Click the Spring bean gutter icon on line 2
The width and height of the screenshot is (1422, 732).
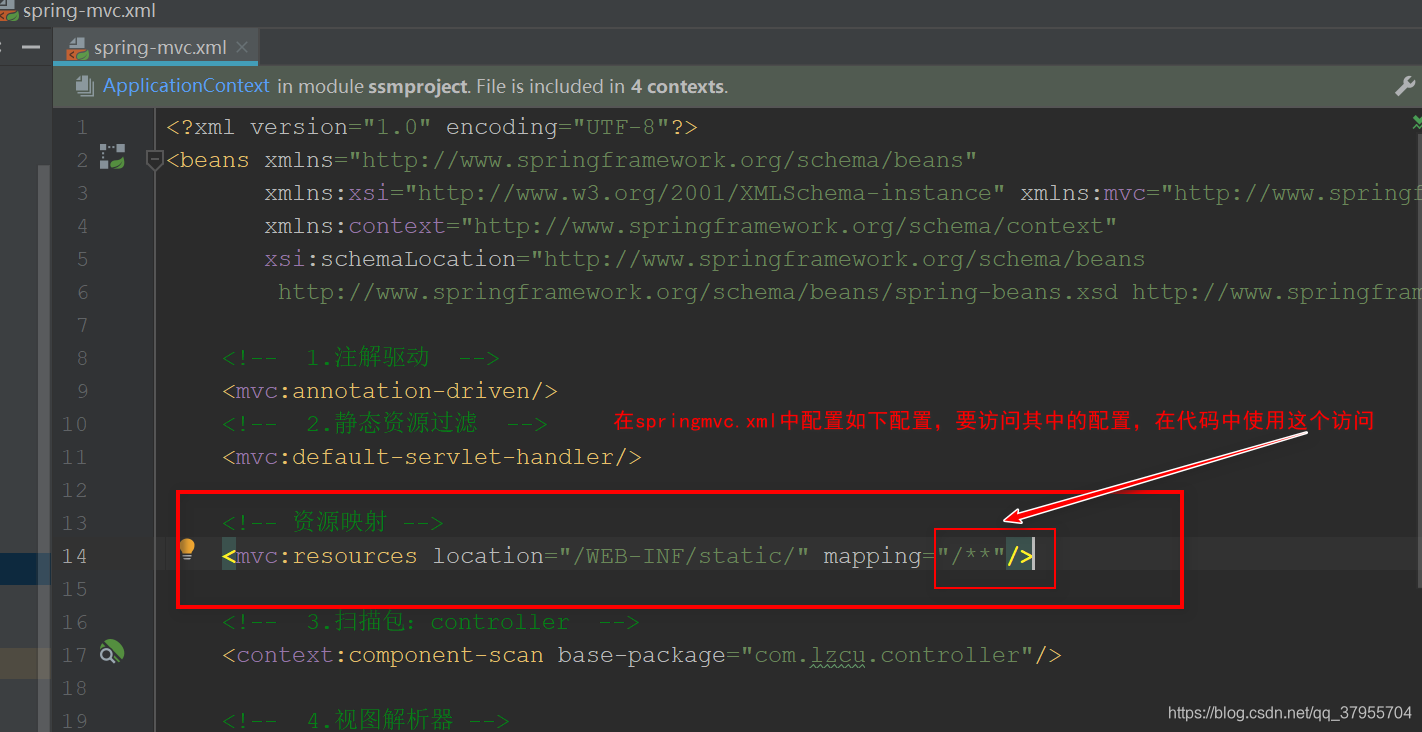click(x=111, y=155)
